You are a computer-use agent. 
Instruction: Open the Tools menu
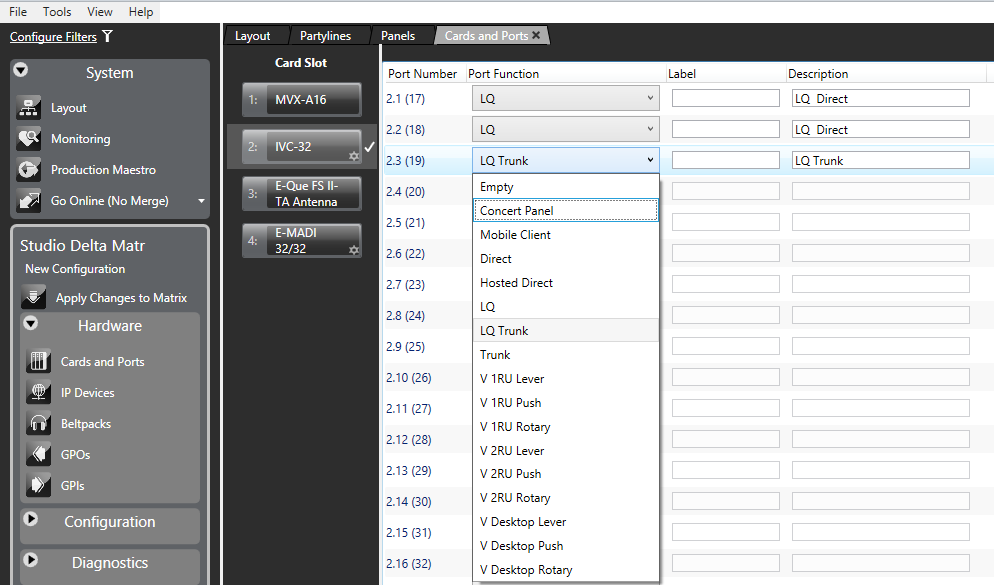click(x=57, y=11)
